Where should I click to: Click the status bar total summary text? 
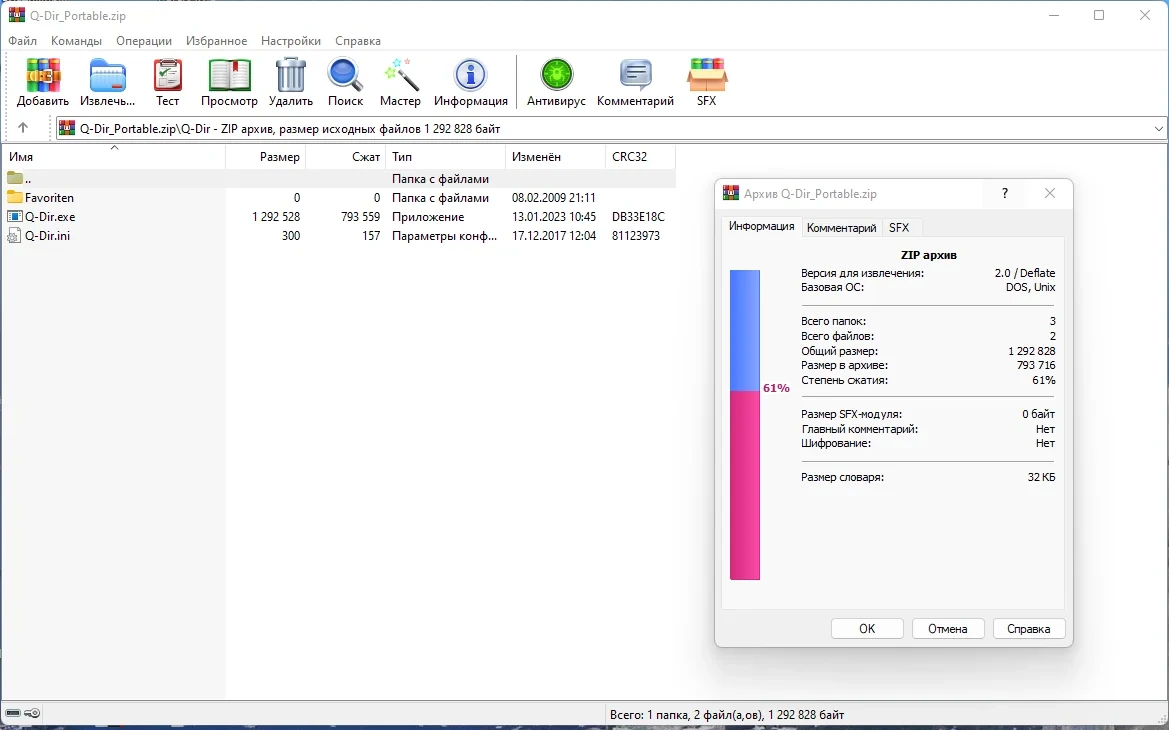click(727, 714)
